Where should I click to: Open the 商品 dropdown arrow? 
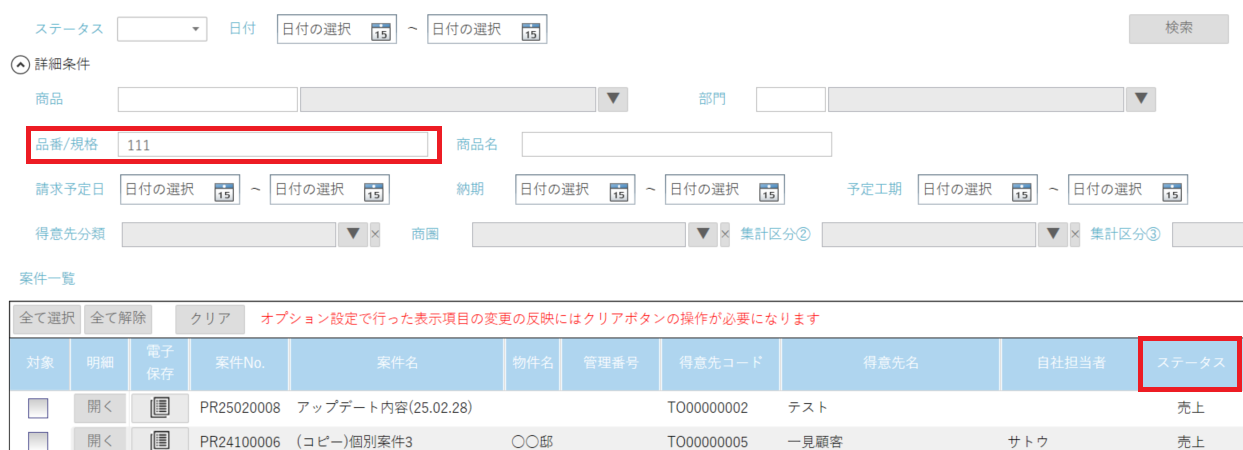[614, 99]
